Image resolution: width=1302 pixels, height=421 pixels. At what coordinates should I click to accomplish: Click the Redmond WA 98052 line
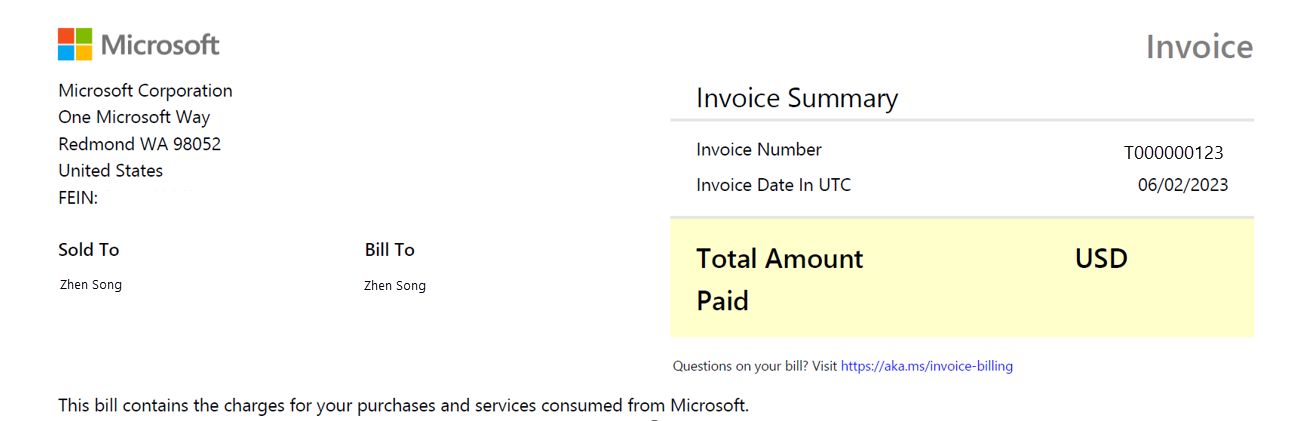tap(139, 144)
